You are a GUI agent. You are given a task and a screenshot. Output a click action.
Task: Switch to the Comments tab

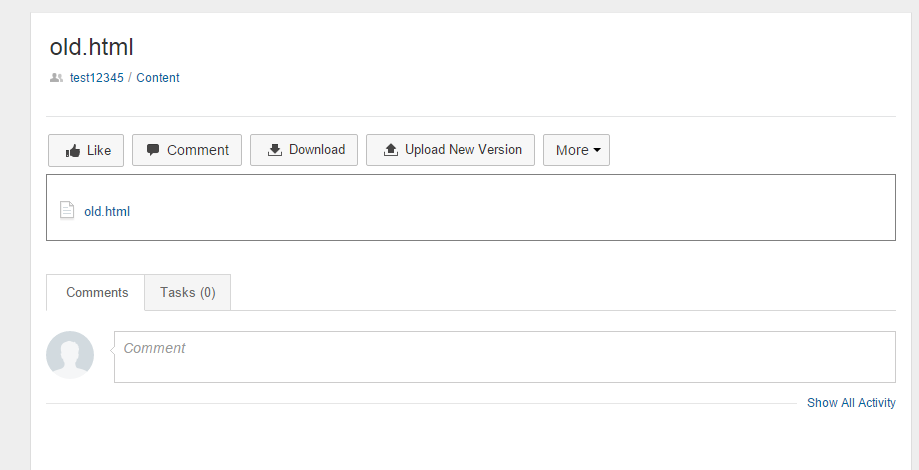[x=96, y=292]
